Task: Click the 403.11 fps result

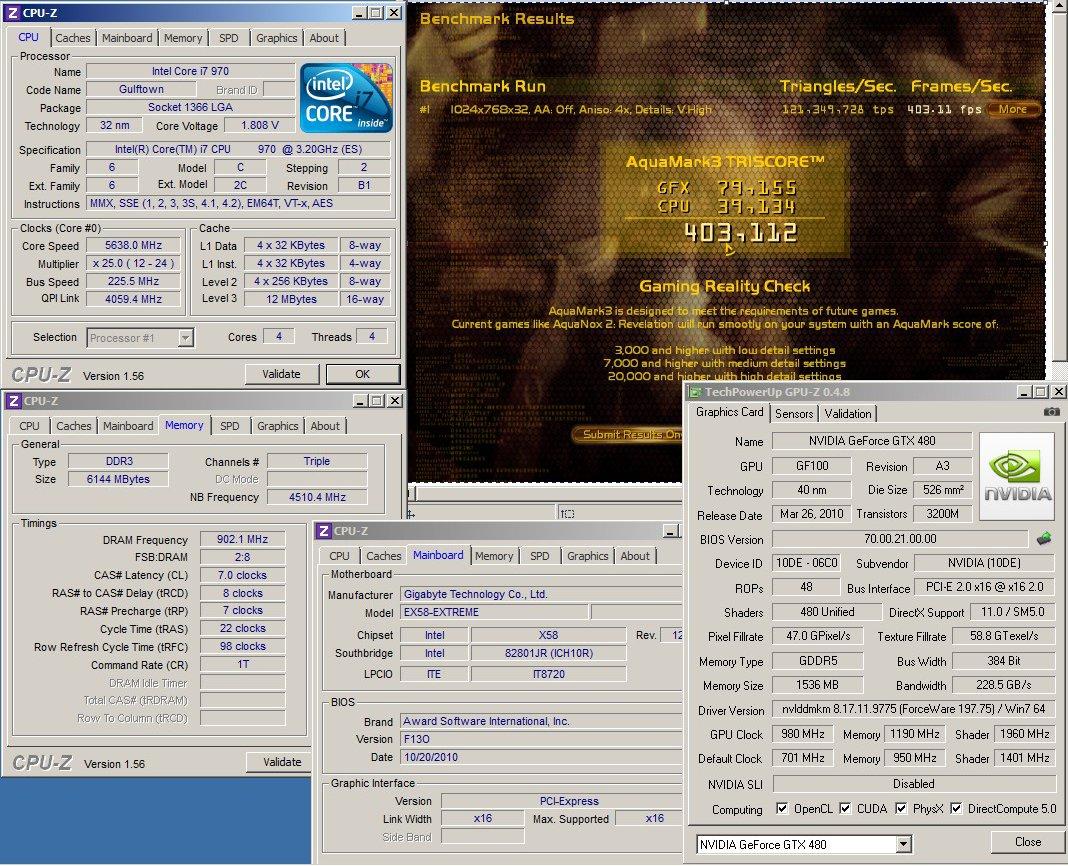Action: 944,109
